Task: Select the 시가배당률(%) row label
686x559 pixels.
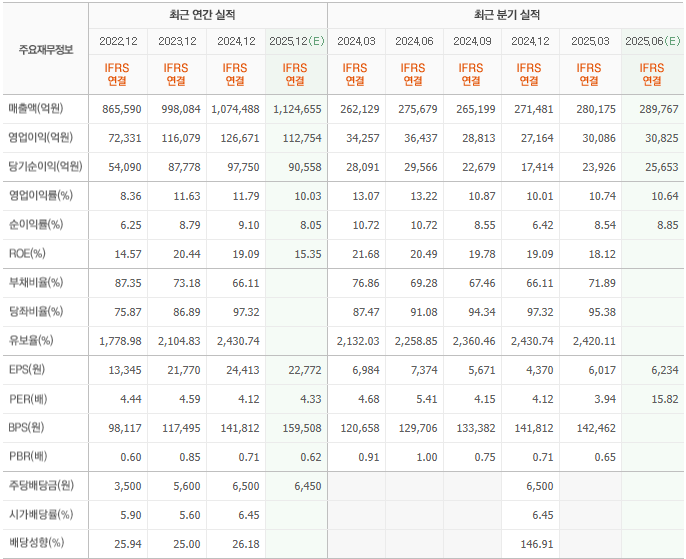Action: click(x=41, y=515)
